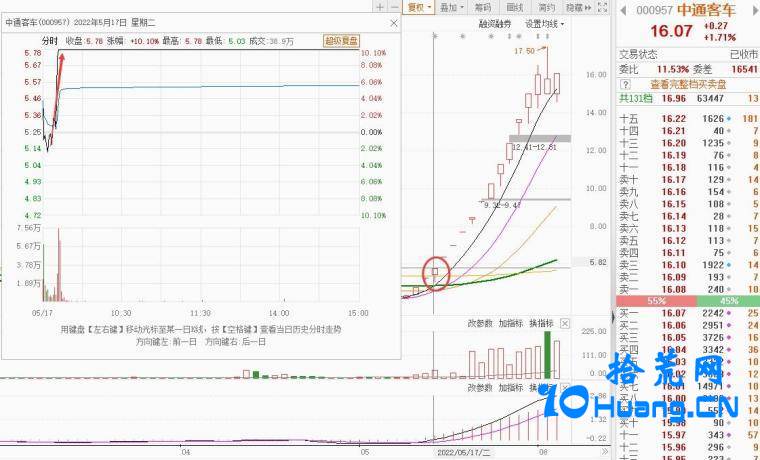Click 加指标 in the bottom MACD panel

pos(510,388)
